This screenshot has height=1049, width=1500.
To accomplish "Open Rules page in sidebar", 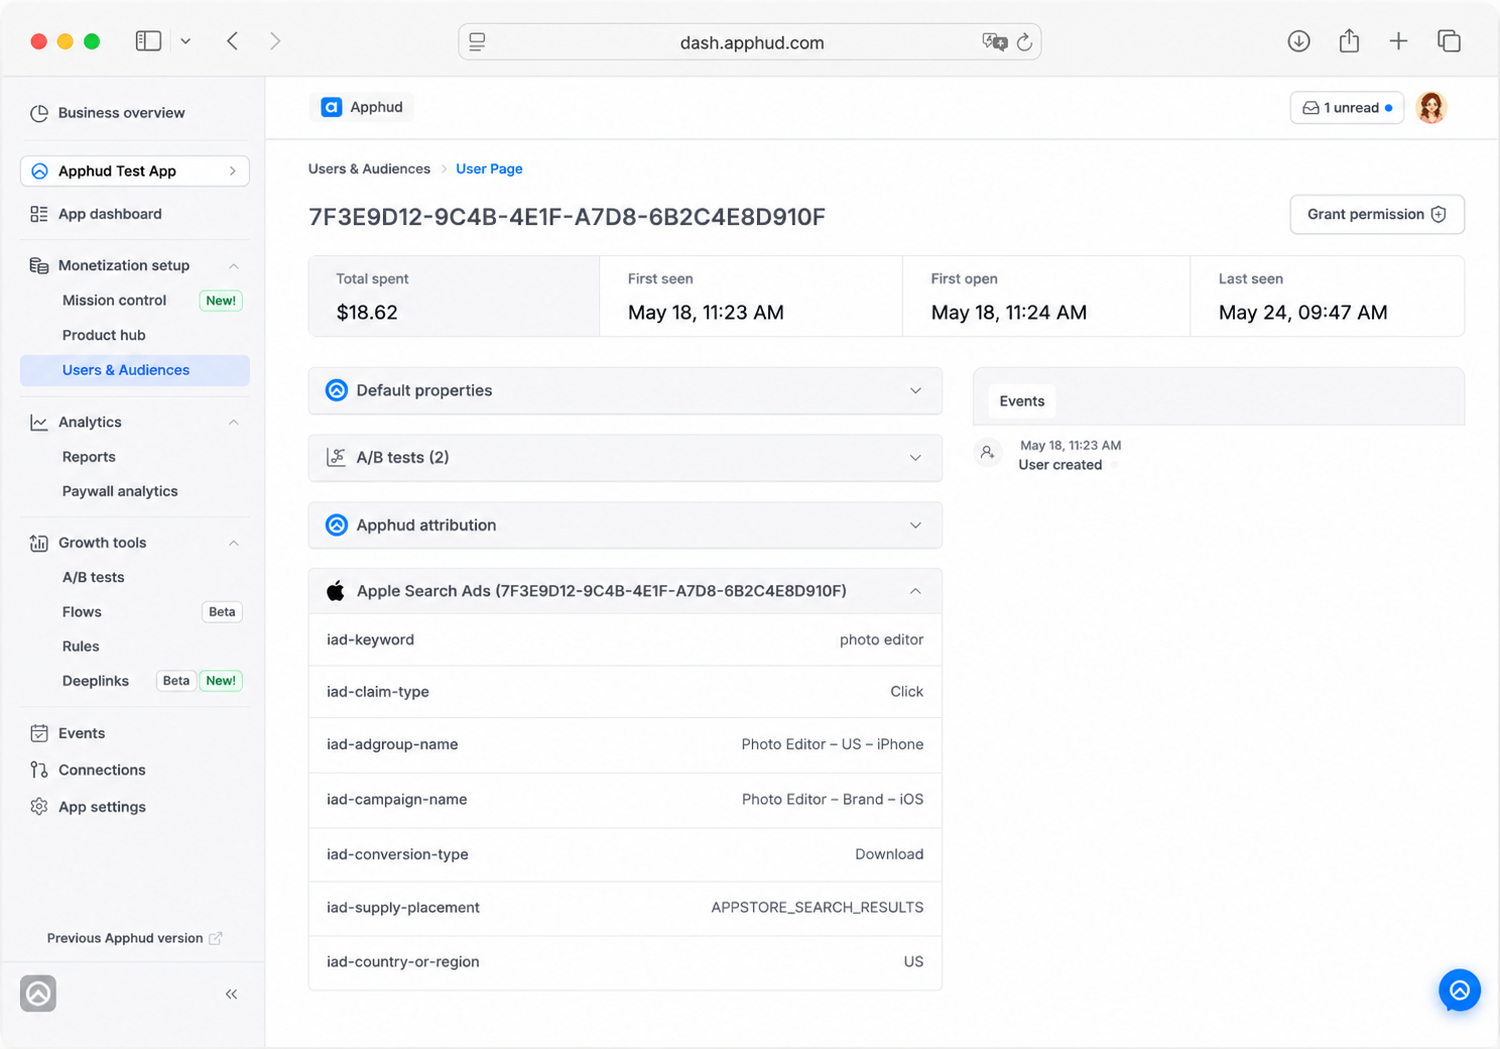I will tap(81, 646).
